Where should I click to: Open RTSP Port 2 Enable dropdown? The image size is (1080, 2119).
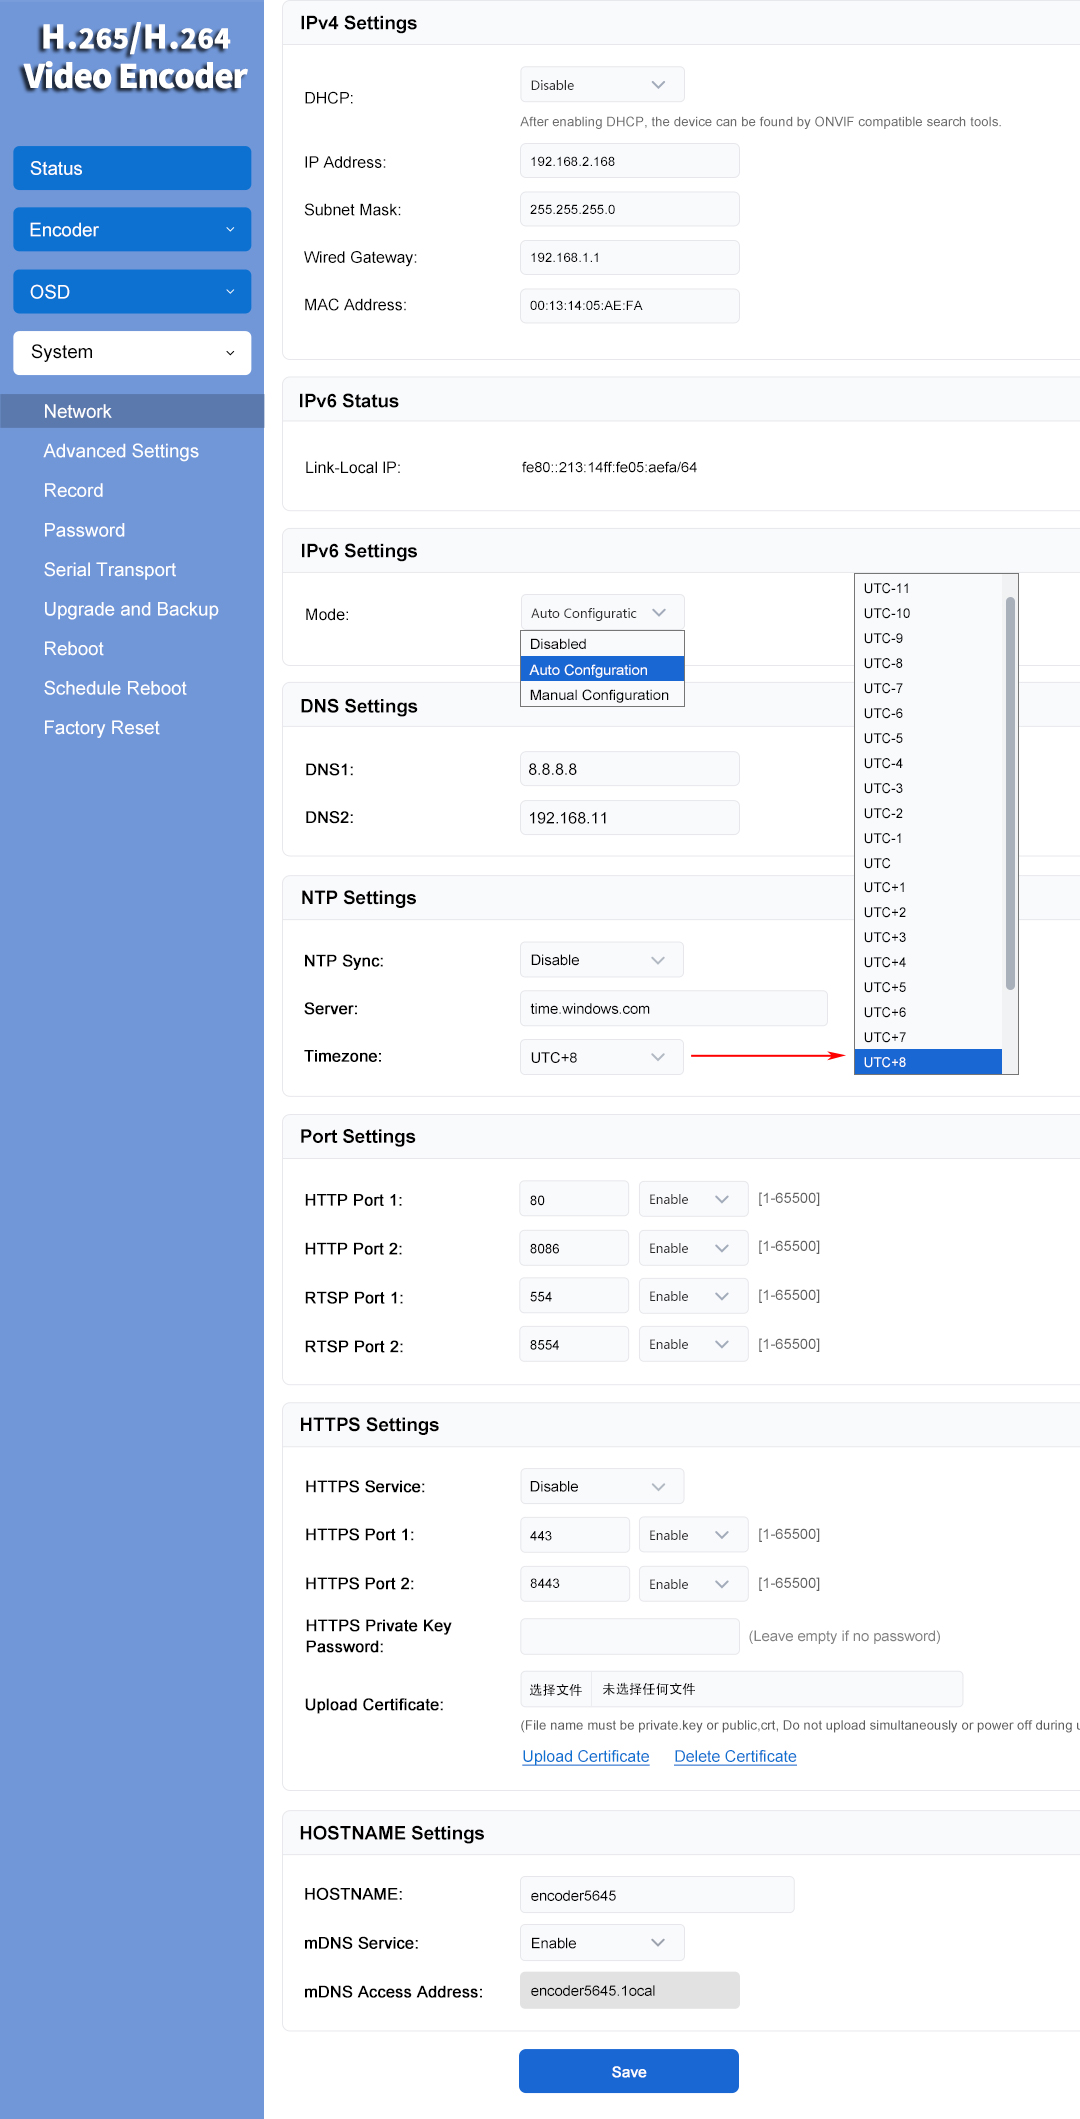click(x=693, y=1344)
